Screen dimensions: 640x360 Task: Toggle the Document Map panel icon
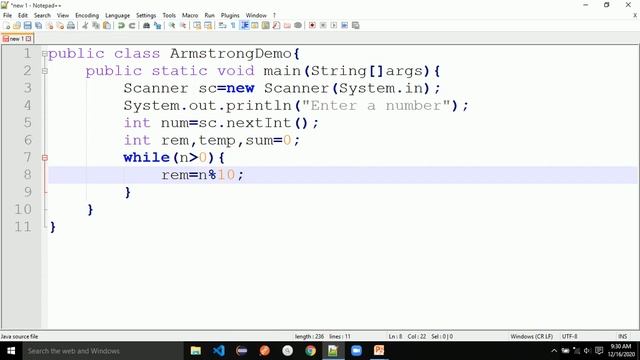pyautogui.click(x=265, y=25)
